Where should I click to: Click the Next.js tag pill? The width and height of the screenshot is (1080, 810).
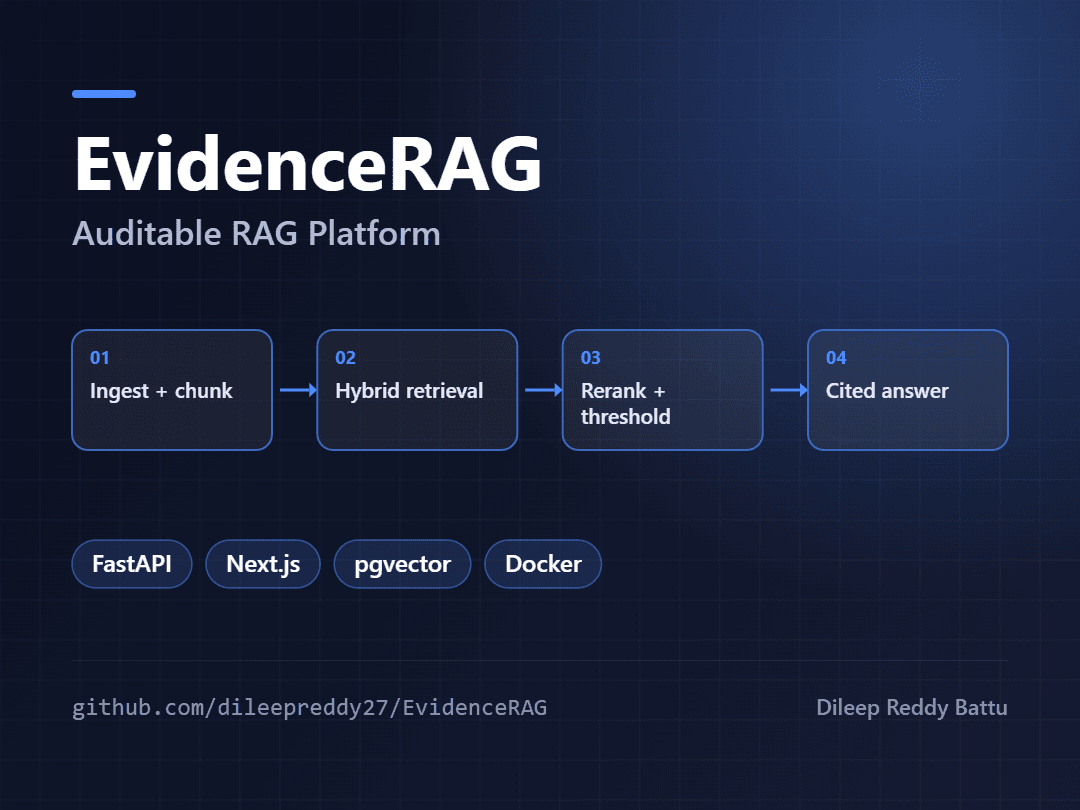point(263,564)
